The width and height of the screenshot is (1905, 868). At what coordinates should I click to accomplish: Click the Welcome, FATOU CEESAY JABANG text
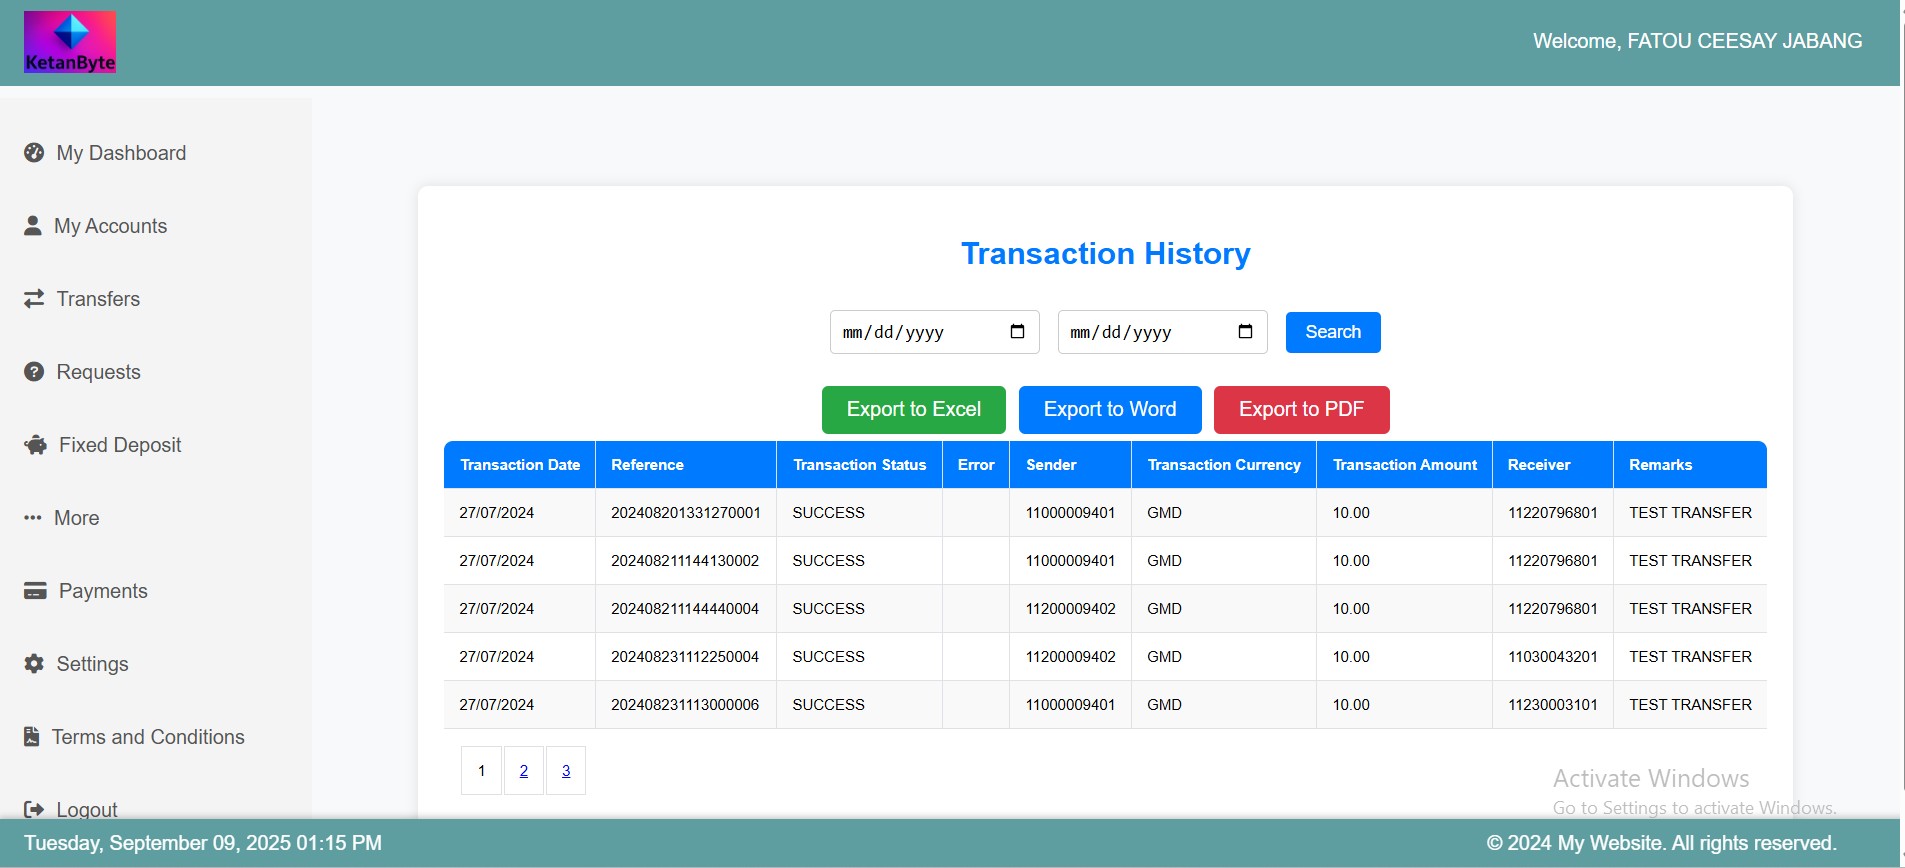coord(1698,41)
